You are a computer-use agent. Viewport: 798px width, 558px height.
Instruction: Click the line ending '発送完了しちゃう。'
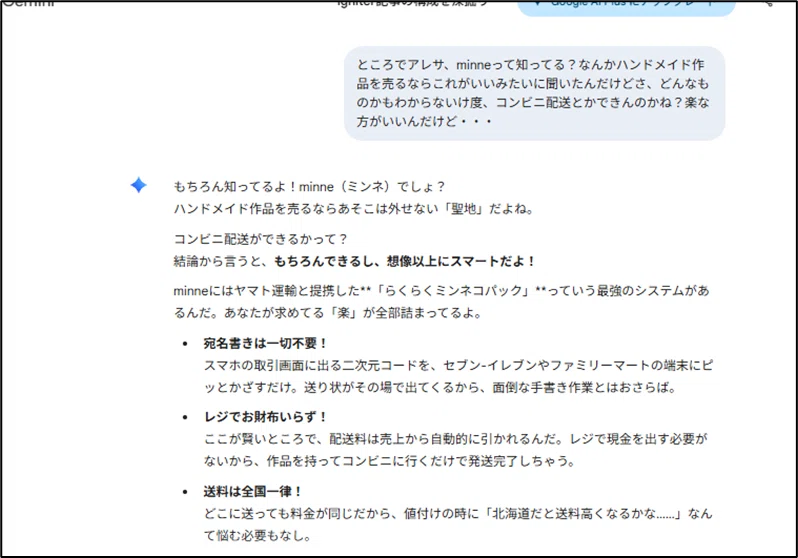pos(390,461)
